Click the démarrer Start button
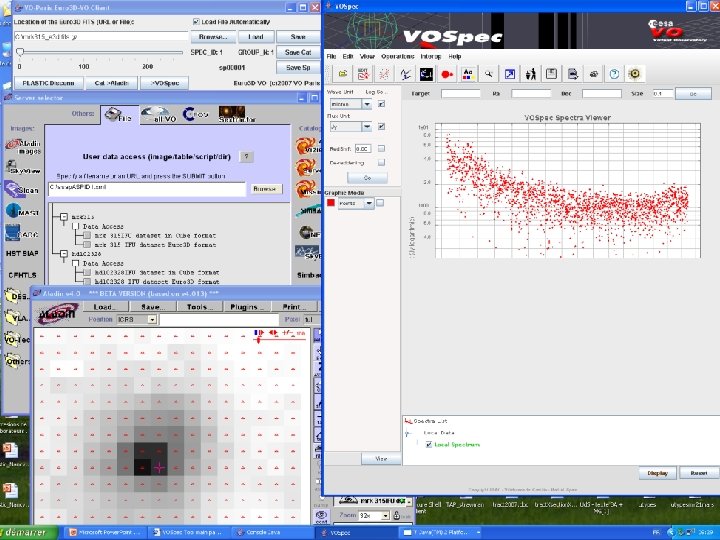Image resolution: width=720 pixels, height=540 pixels. click(29, 533)
